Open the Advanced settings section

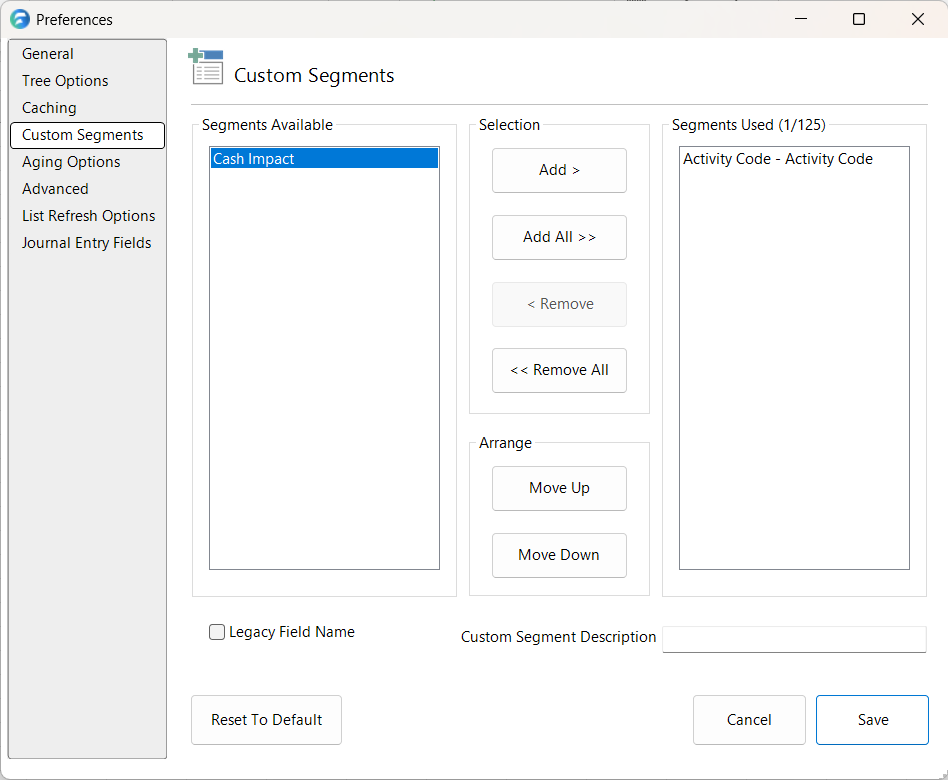point(55,188)
